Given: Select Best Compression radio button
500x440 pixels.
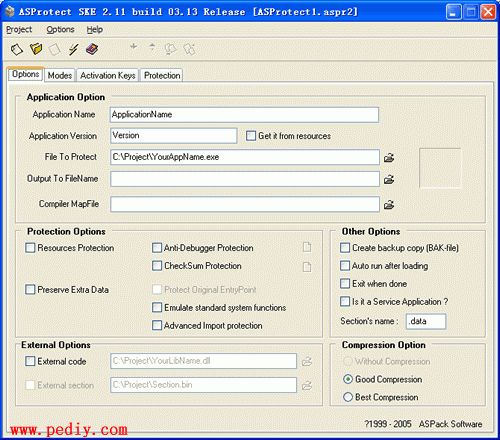Looking at the screenshot, I should [348, 397].
